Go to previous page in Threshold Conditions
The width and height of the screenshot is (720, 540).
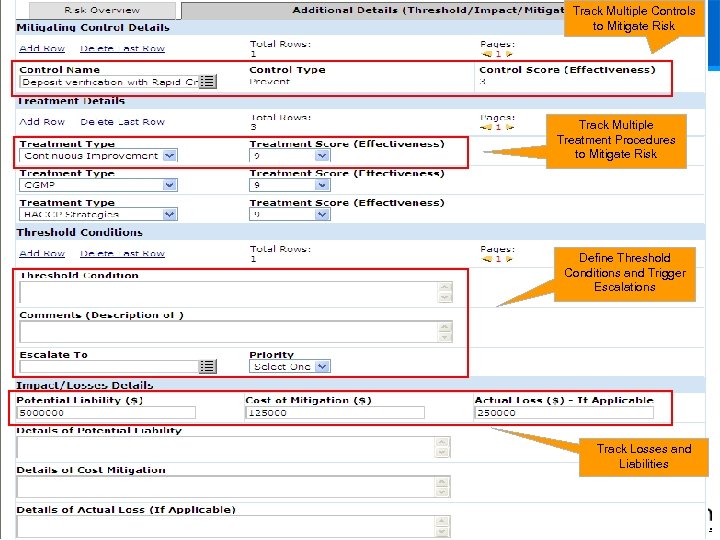coord(487,259)
